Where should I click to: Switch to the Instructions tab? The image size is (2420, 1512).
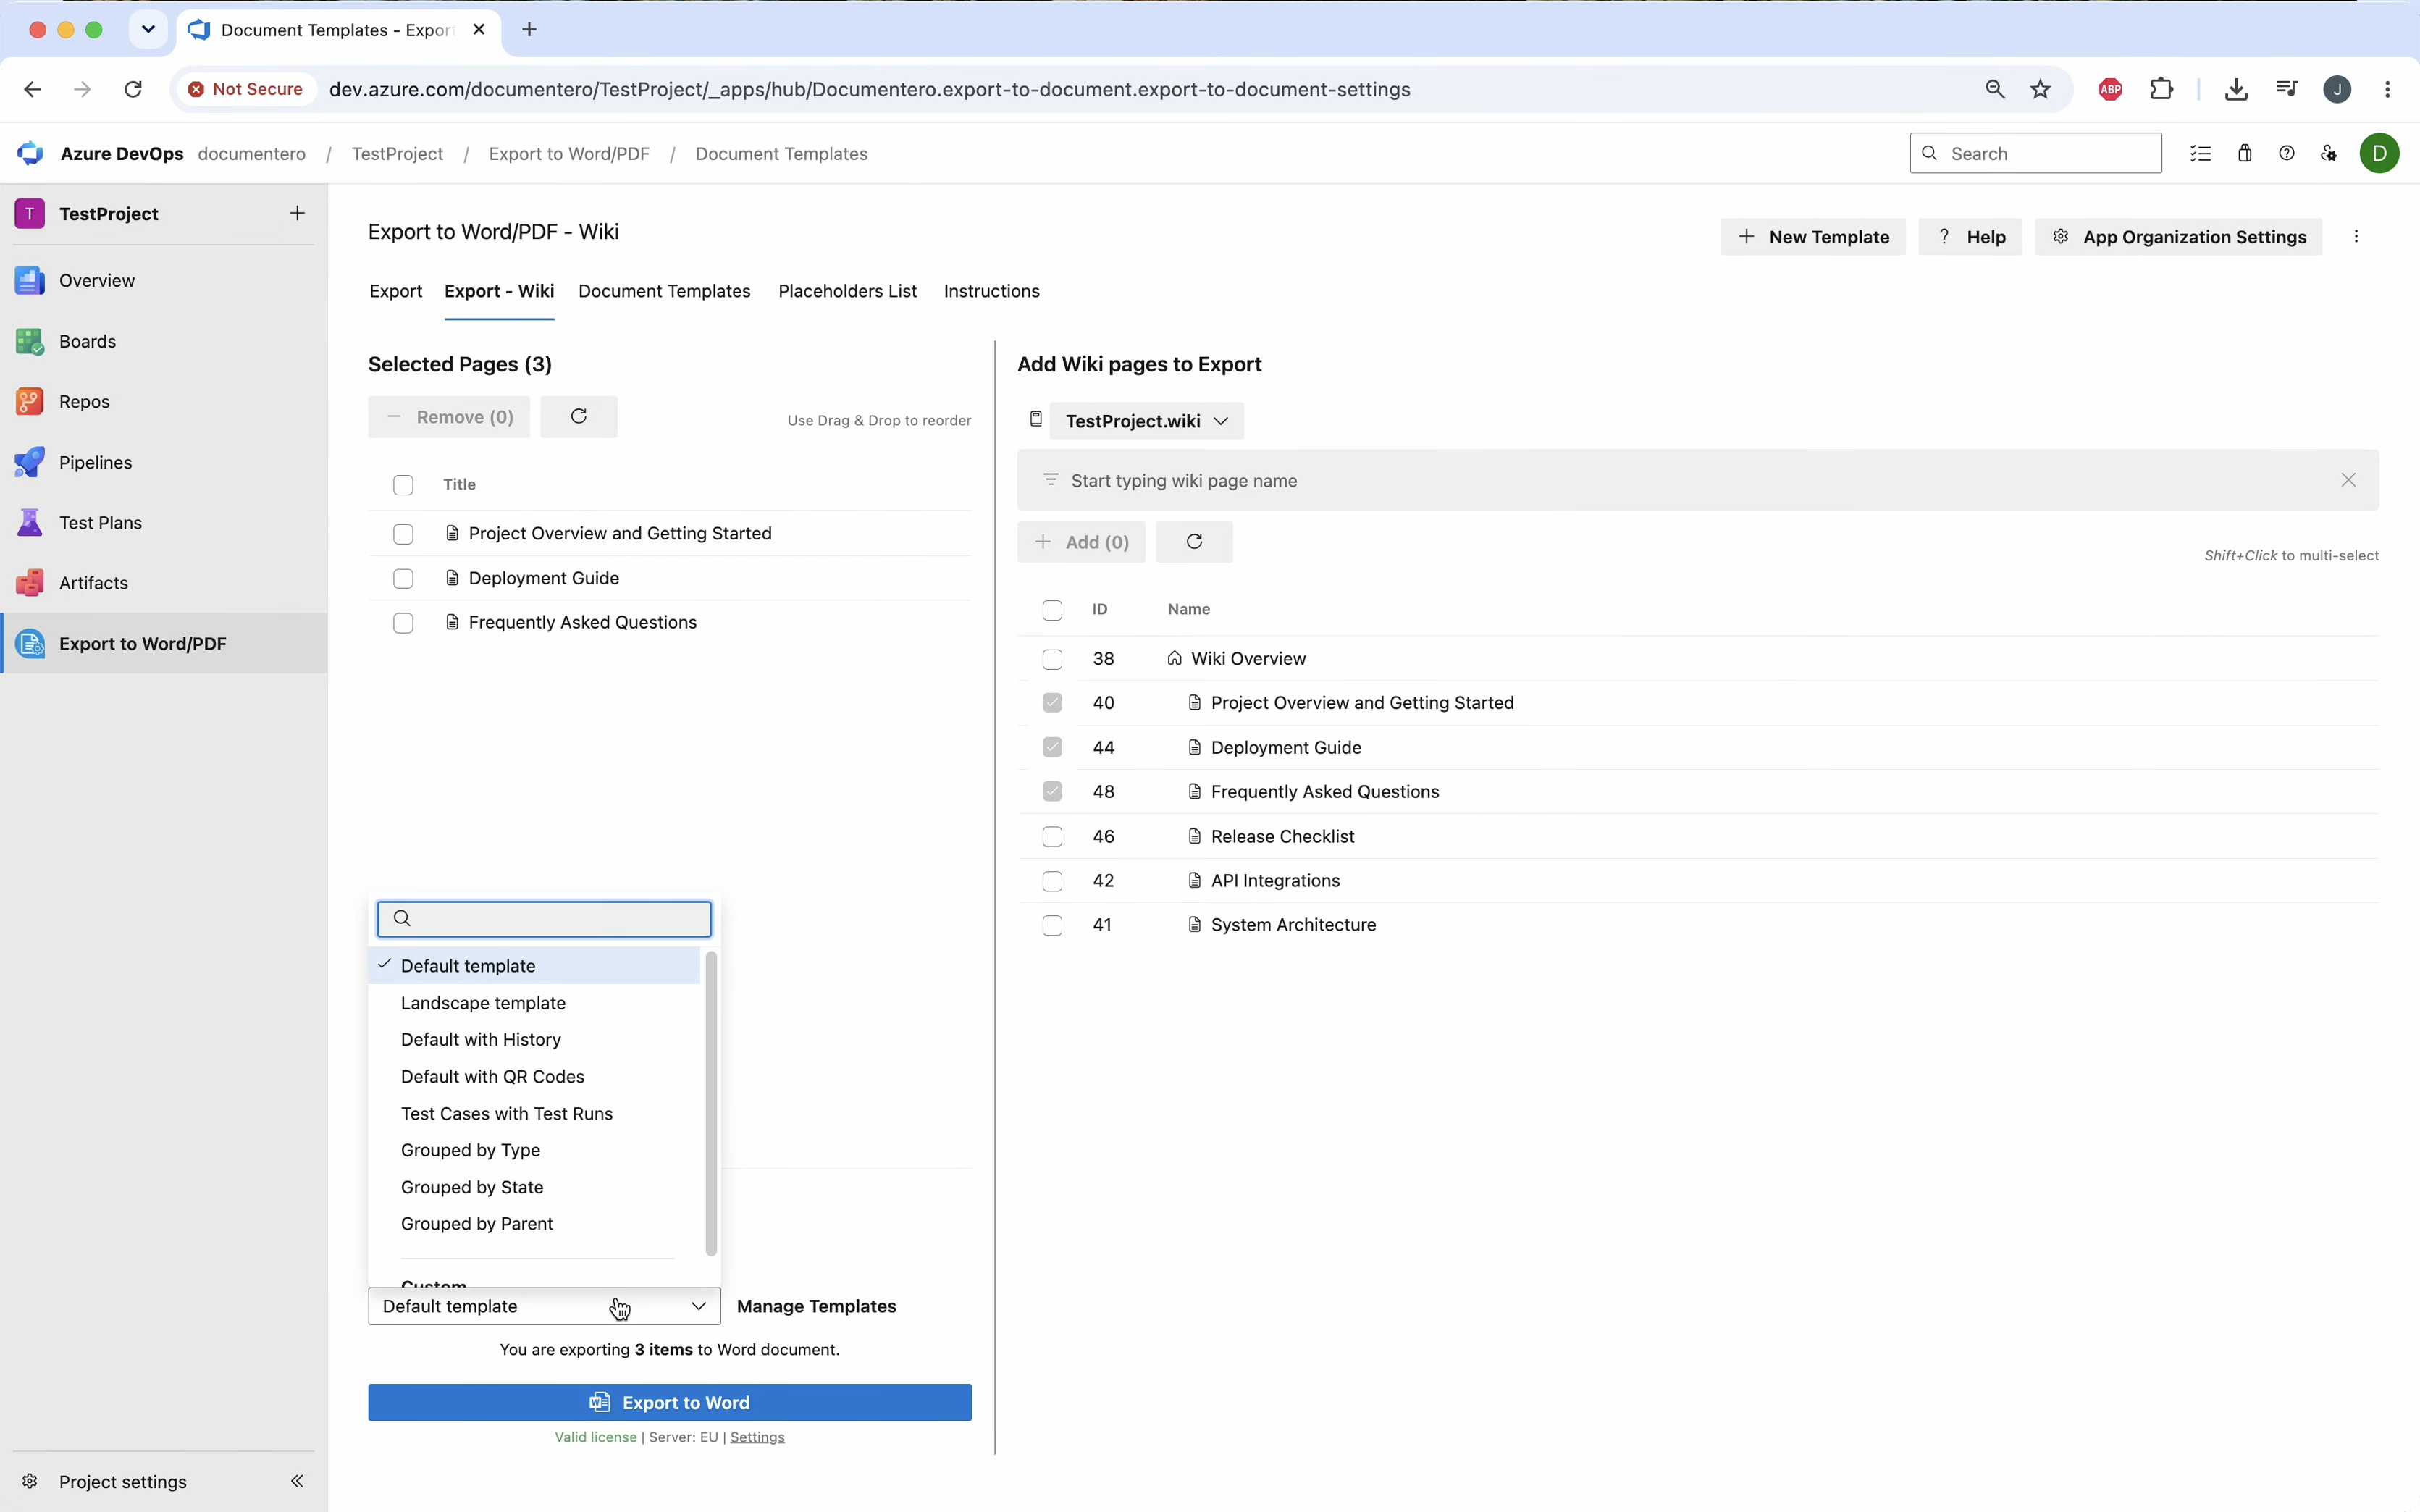pyautogui.click(x=991, y=291)
